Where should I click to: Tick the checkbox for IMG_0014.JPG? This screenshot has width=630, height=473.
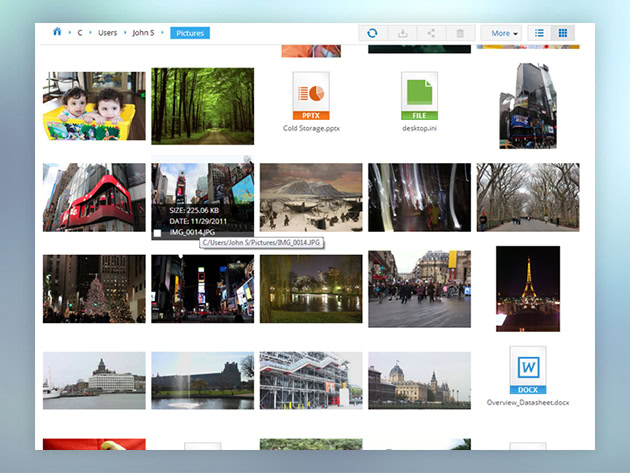[158, 232]
